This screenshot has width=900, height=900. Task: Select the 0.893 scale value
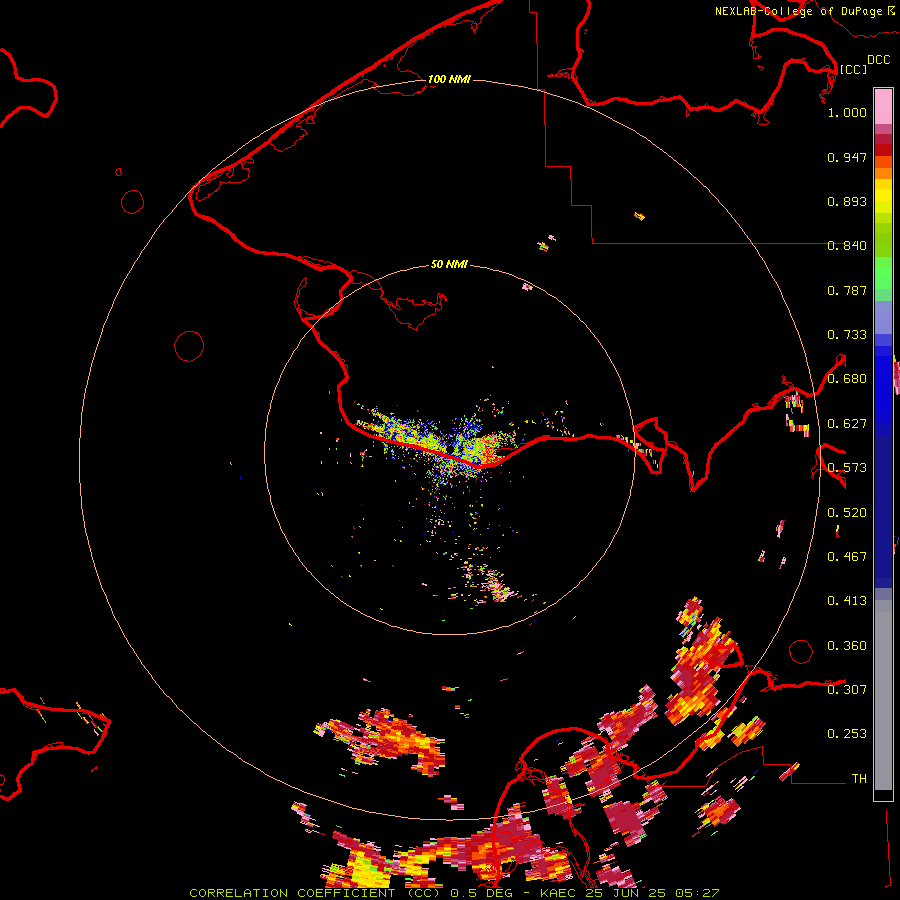[847, 201]
